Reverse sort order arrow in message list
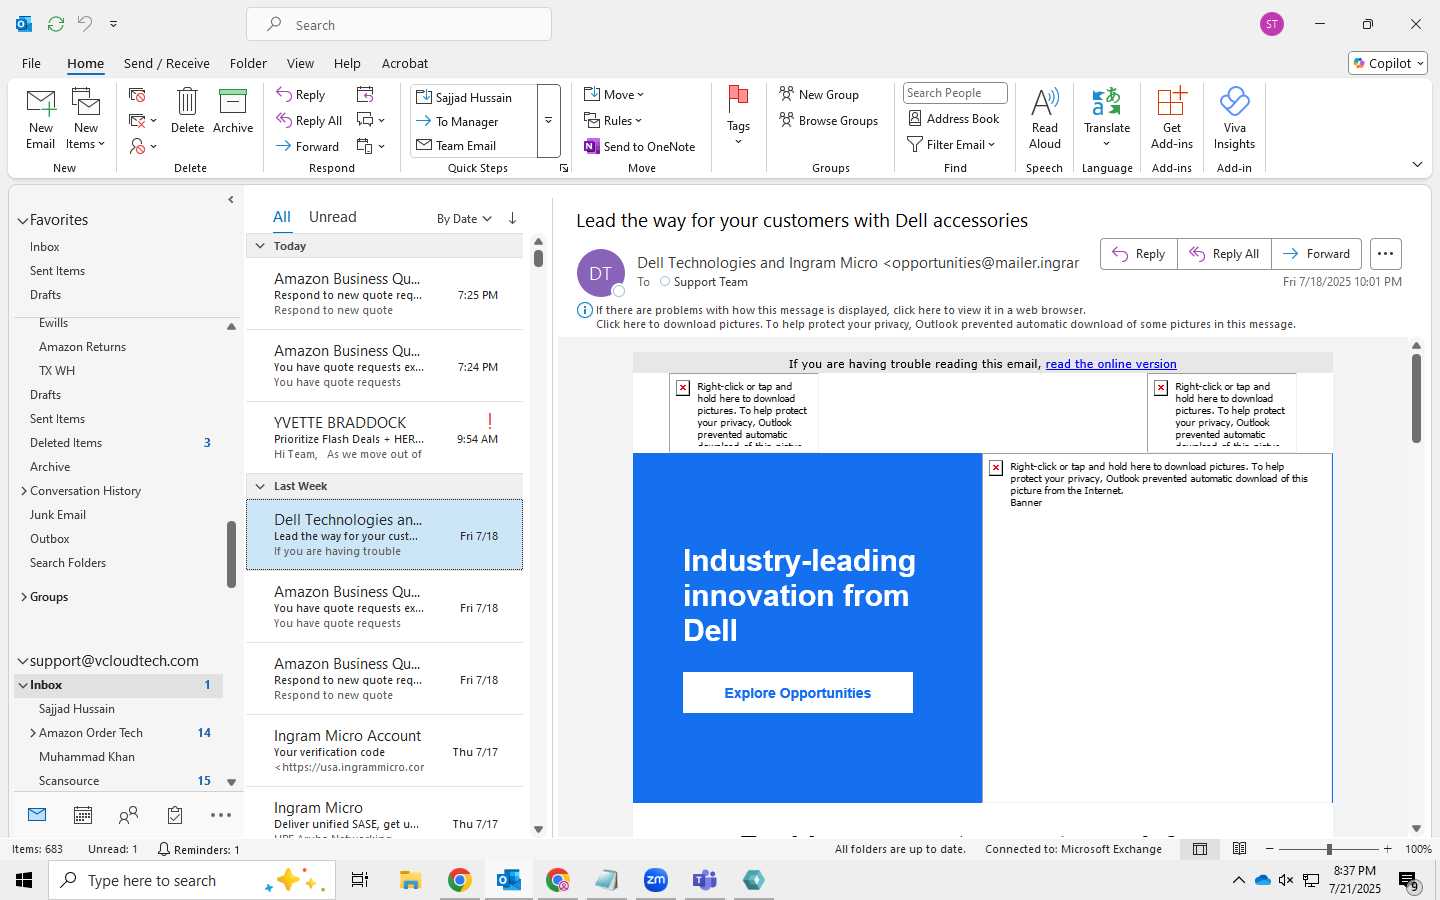1440x900 pixels. (512, 218)
